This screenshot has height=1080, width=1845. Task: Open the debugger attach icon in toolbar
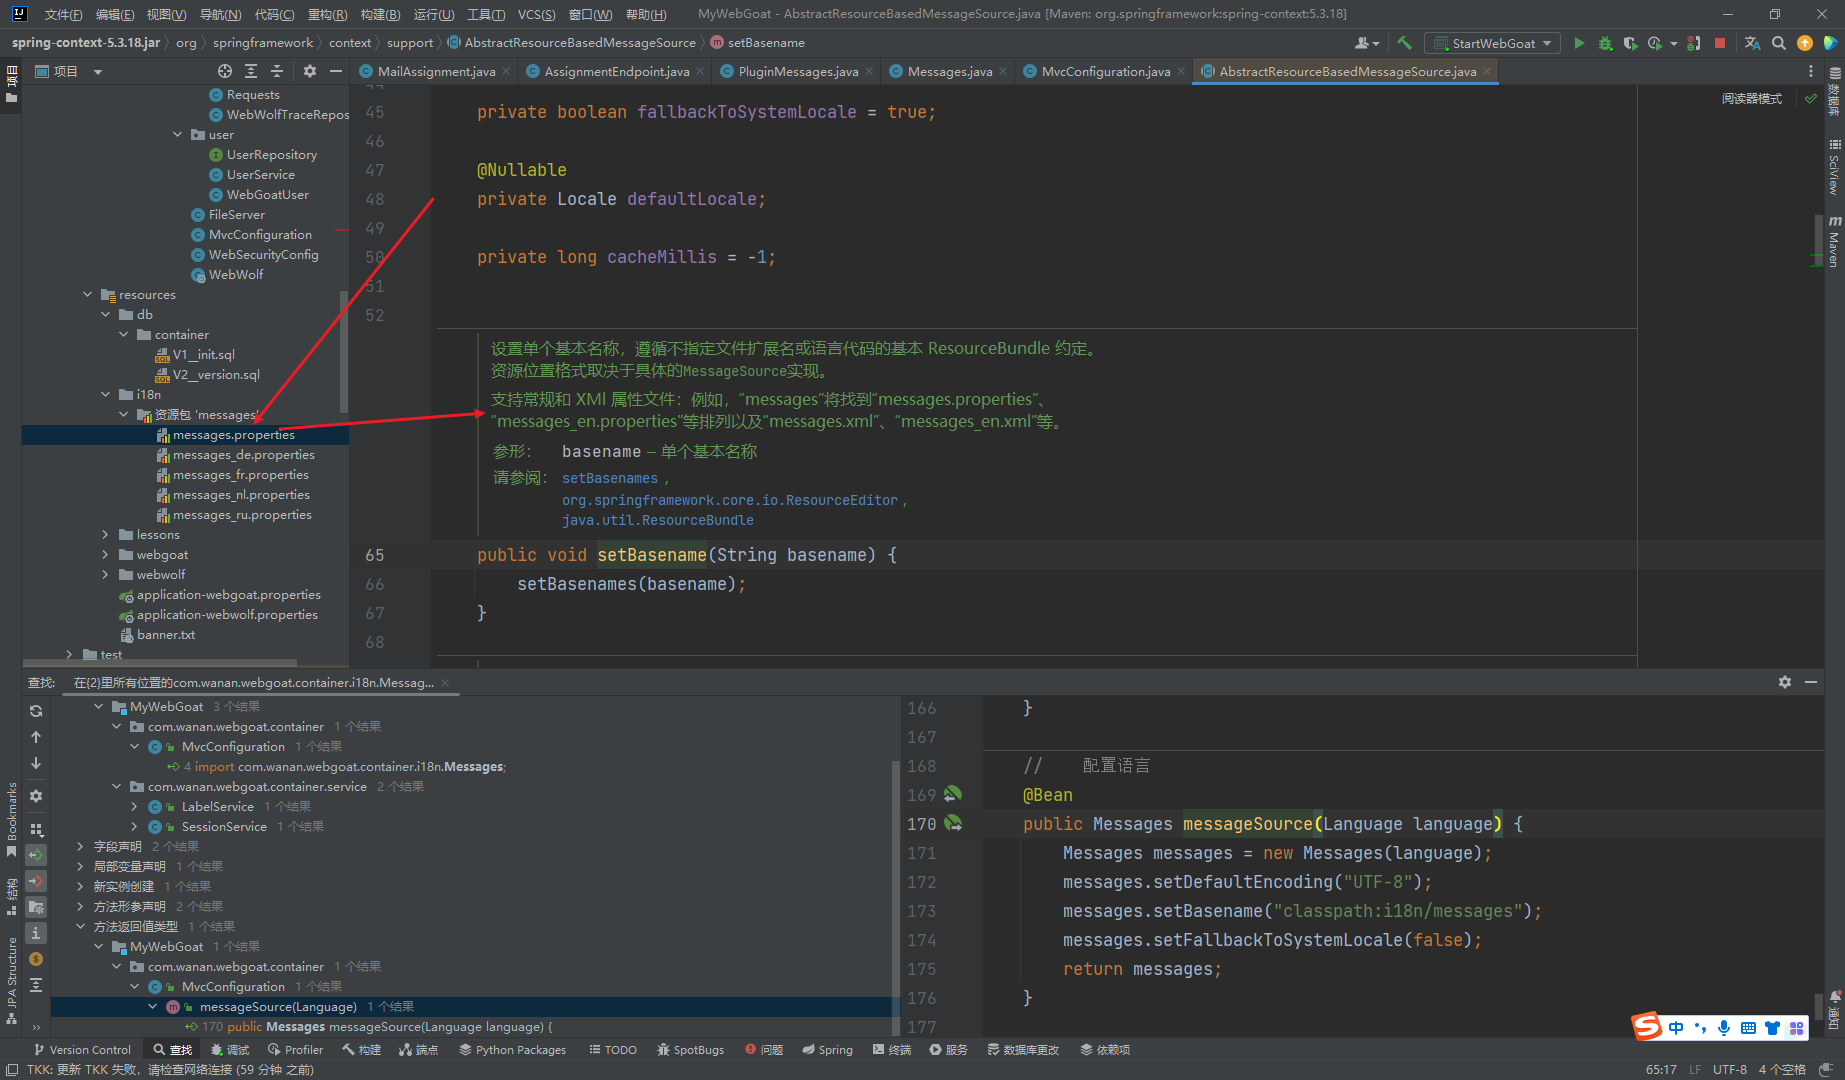(x=1693, y=43)
